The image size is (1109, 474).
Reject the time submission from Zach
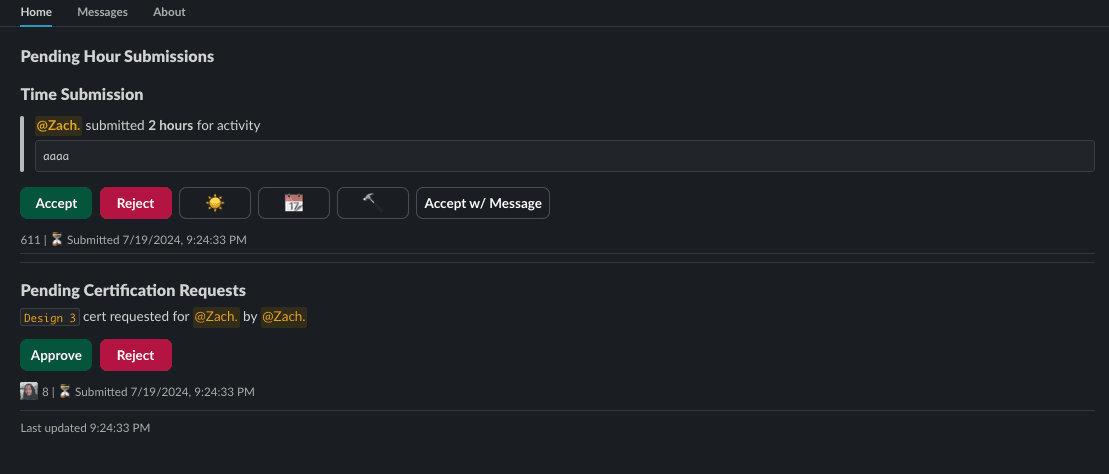tap(135, 203)
